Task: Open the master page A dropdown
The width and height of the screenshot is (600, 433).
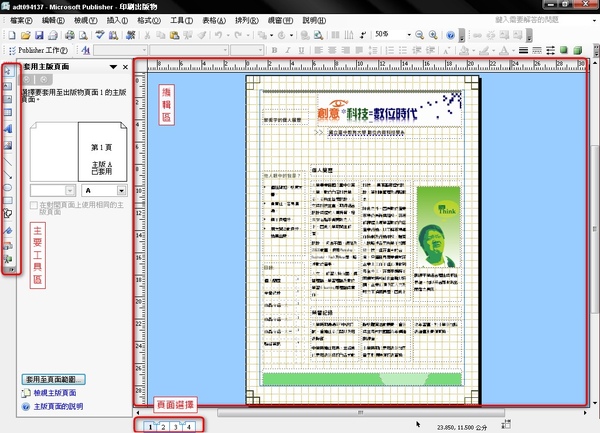Action: point(121,190)
